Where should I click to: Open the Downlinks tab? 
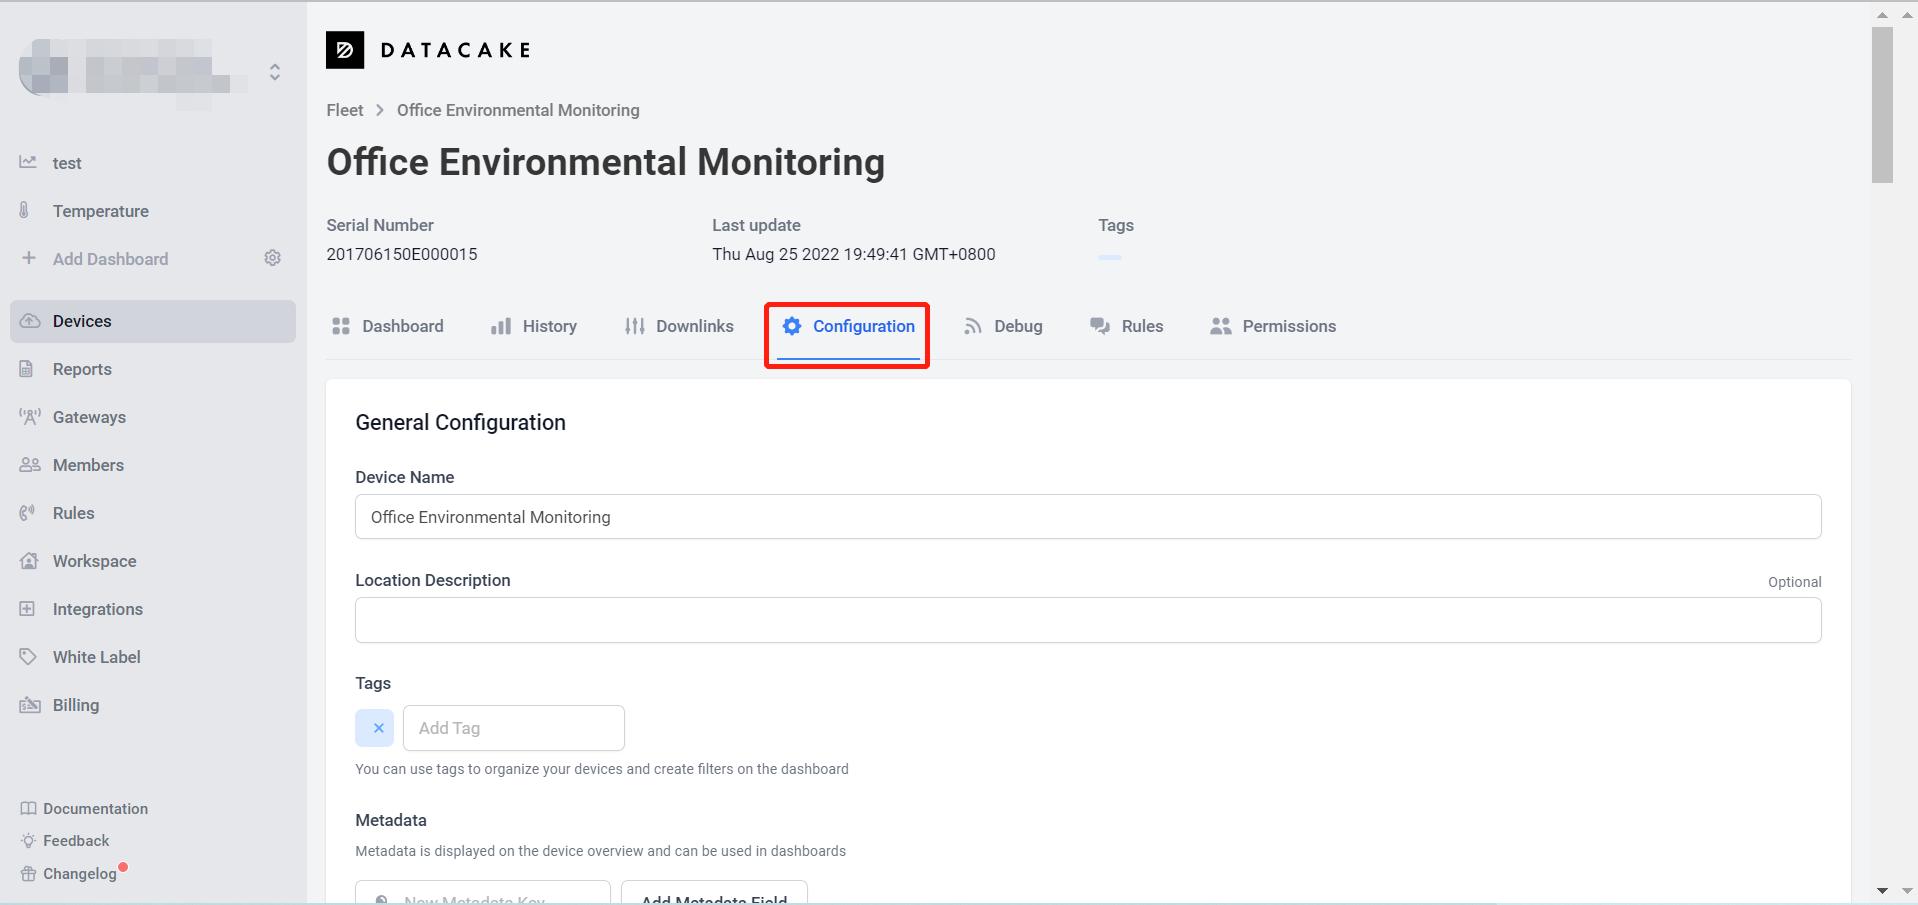tap(679, 326)
